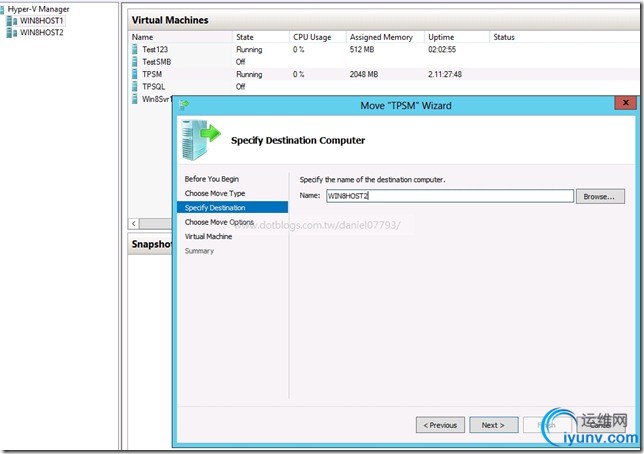Screen dimensions: 644x454
Task: Click the server move graphic in wizard header
Action: click(x=201, y=140)
